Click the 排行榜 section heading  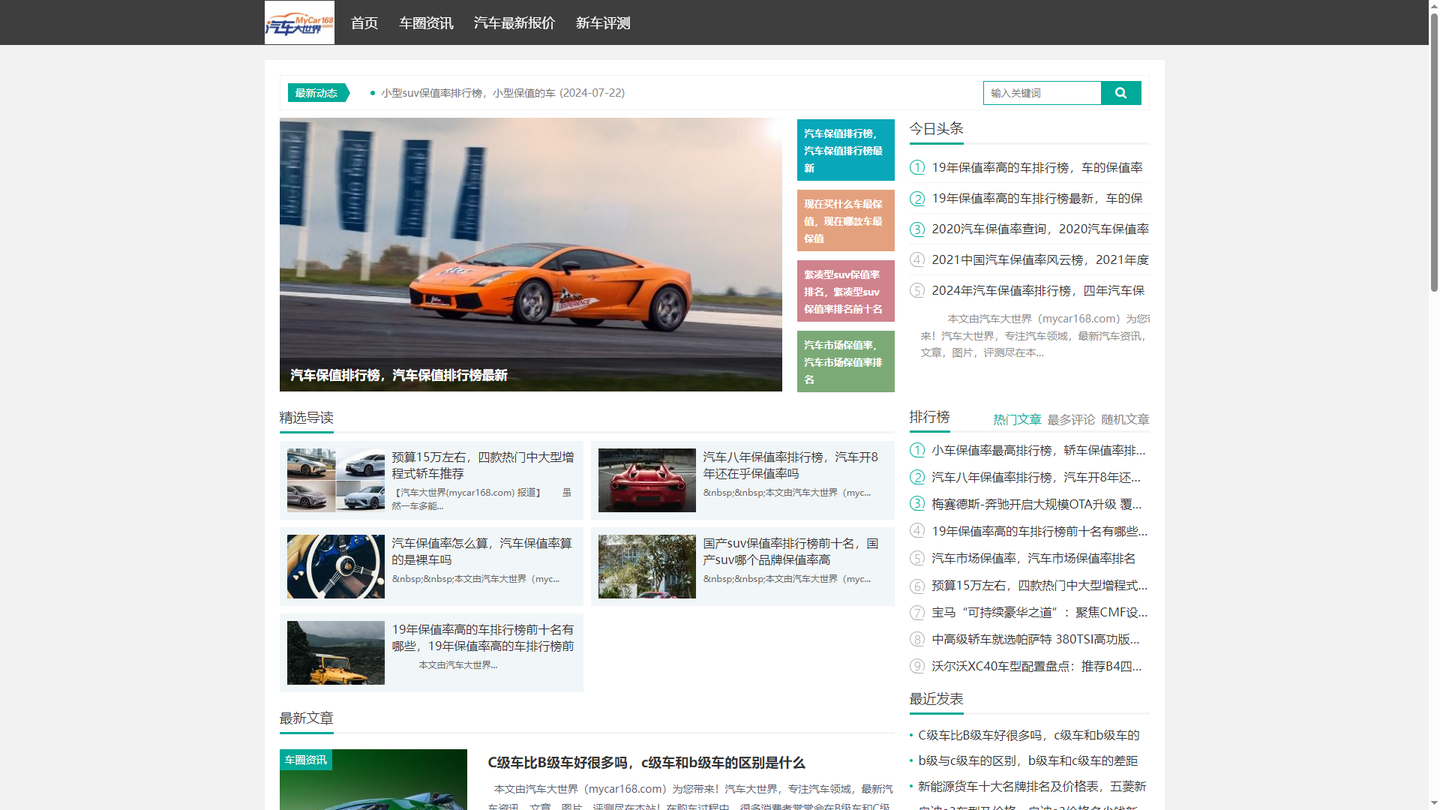(929, 417)
